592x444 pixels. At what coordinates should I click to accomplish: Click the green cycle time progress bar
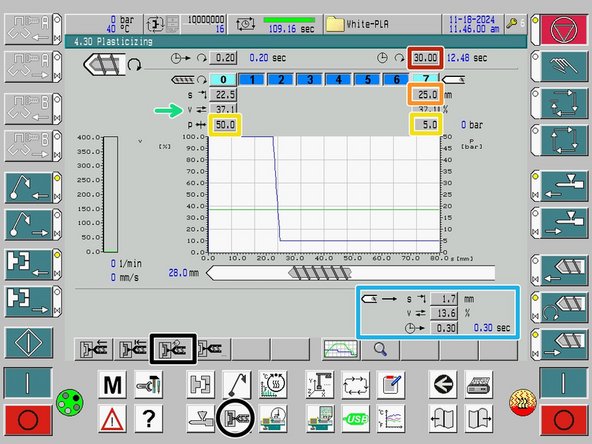tap(289, 20)
